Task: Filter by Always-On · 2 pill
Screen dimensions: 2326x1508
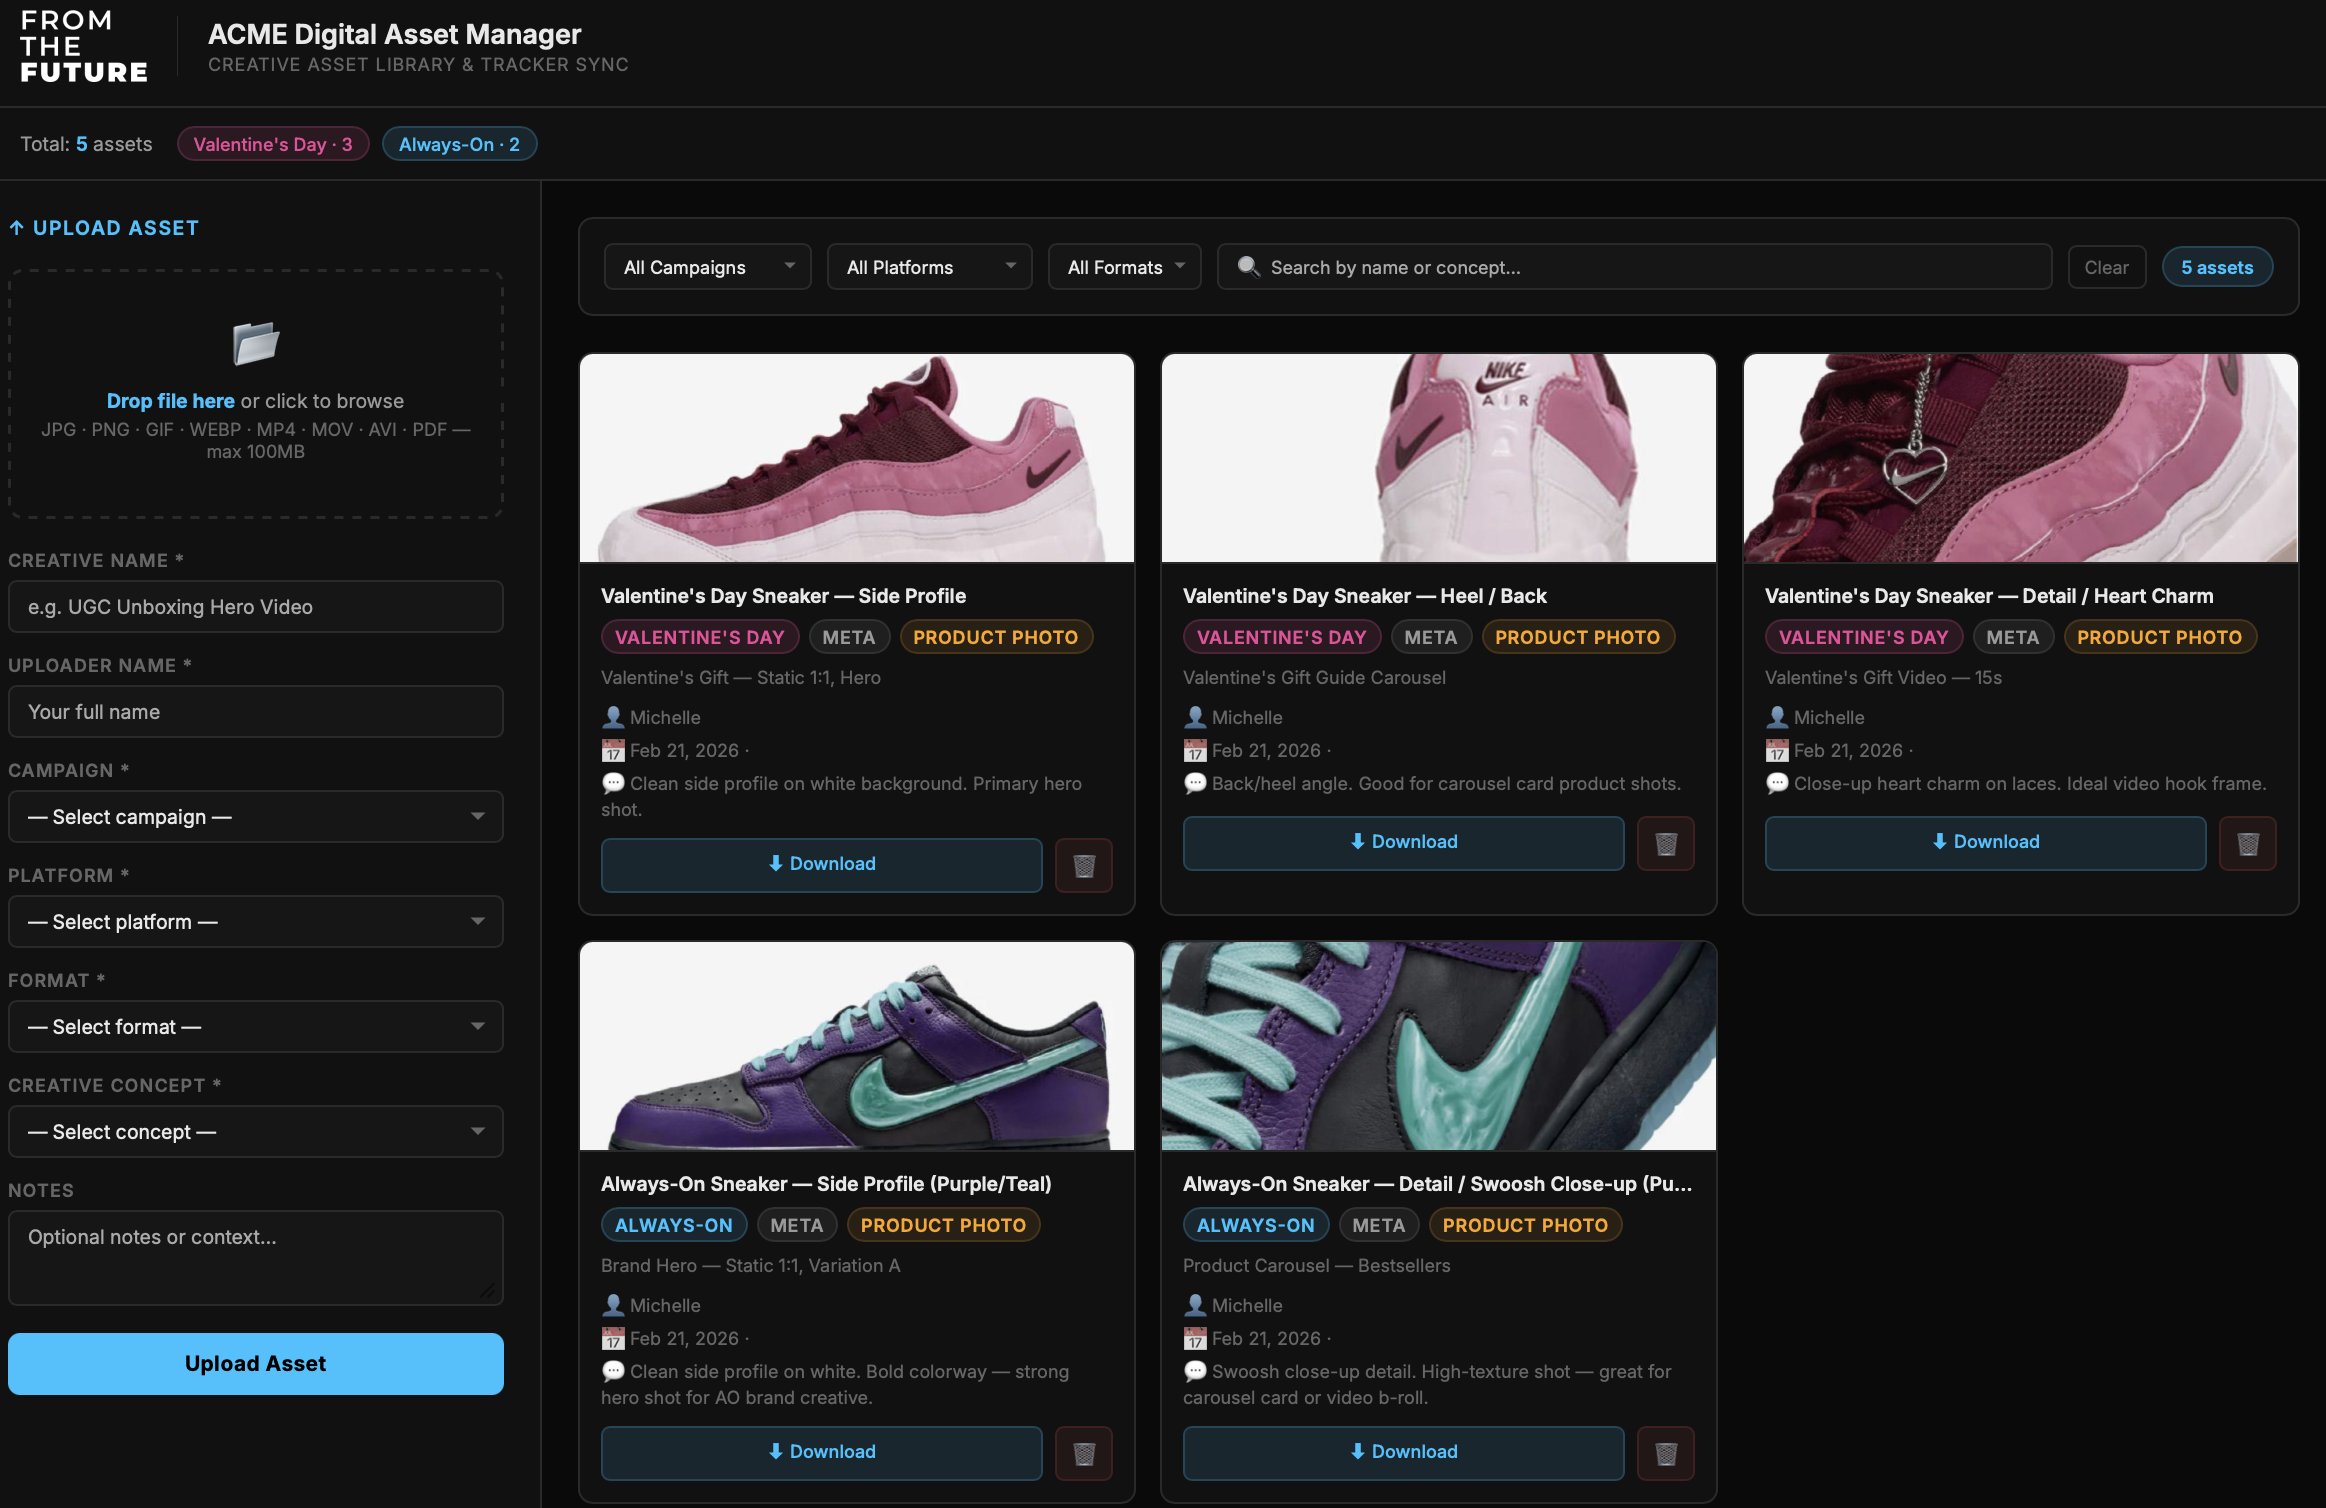Action: (x=459, y=144)
